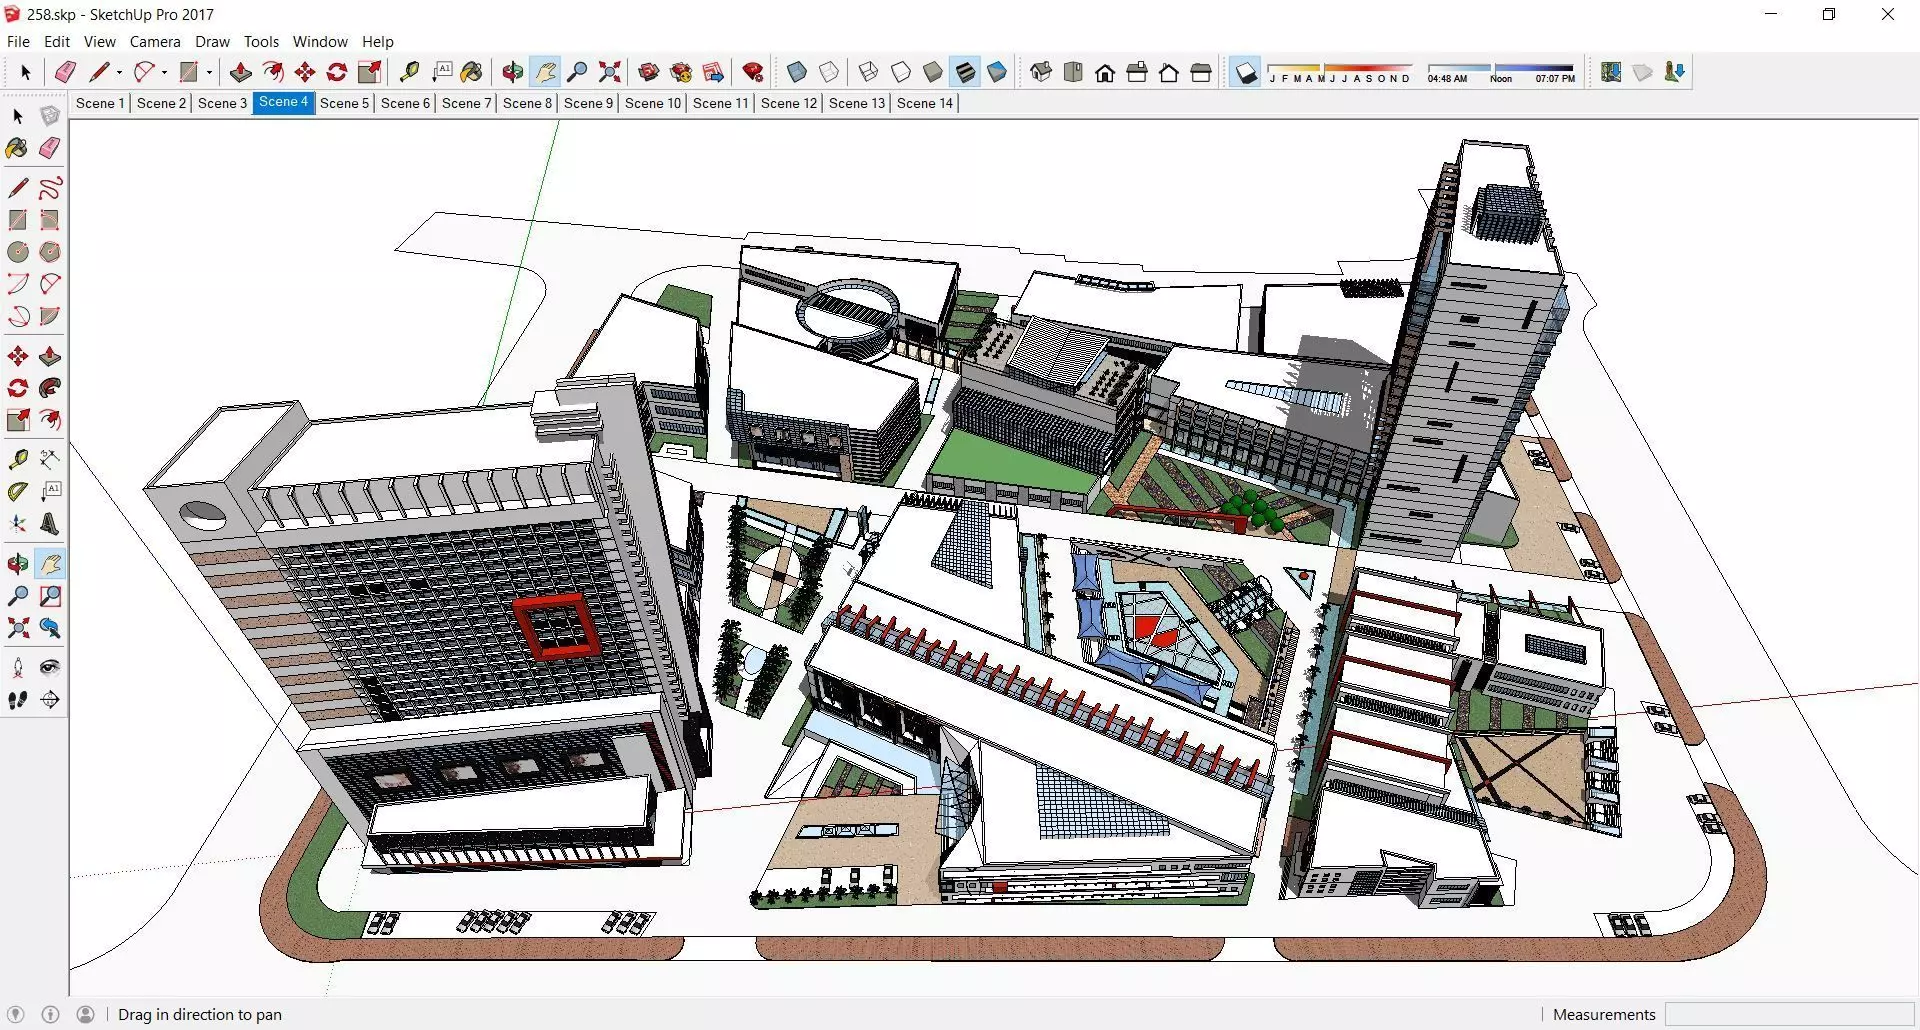The image size is (1920, 1030).
Task: Switch to Scene 1 tab
Action: click(x=100, y=103)
